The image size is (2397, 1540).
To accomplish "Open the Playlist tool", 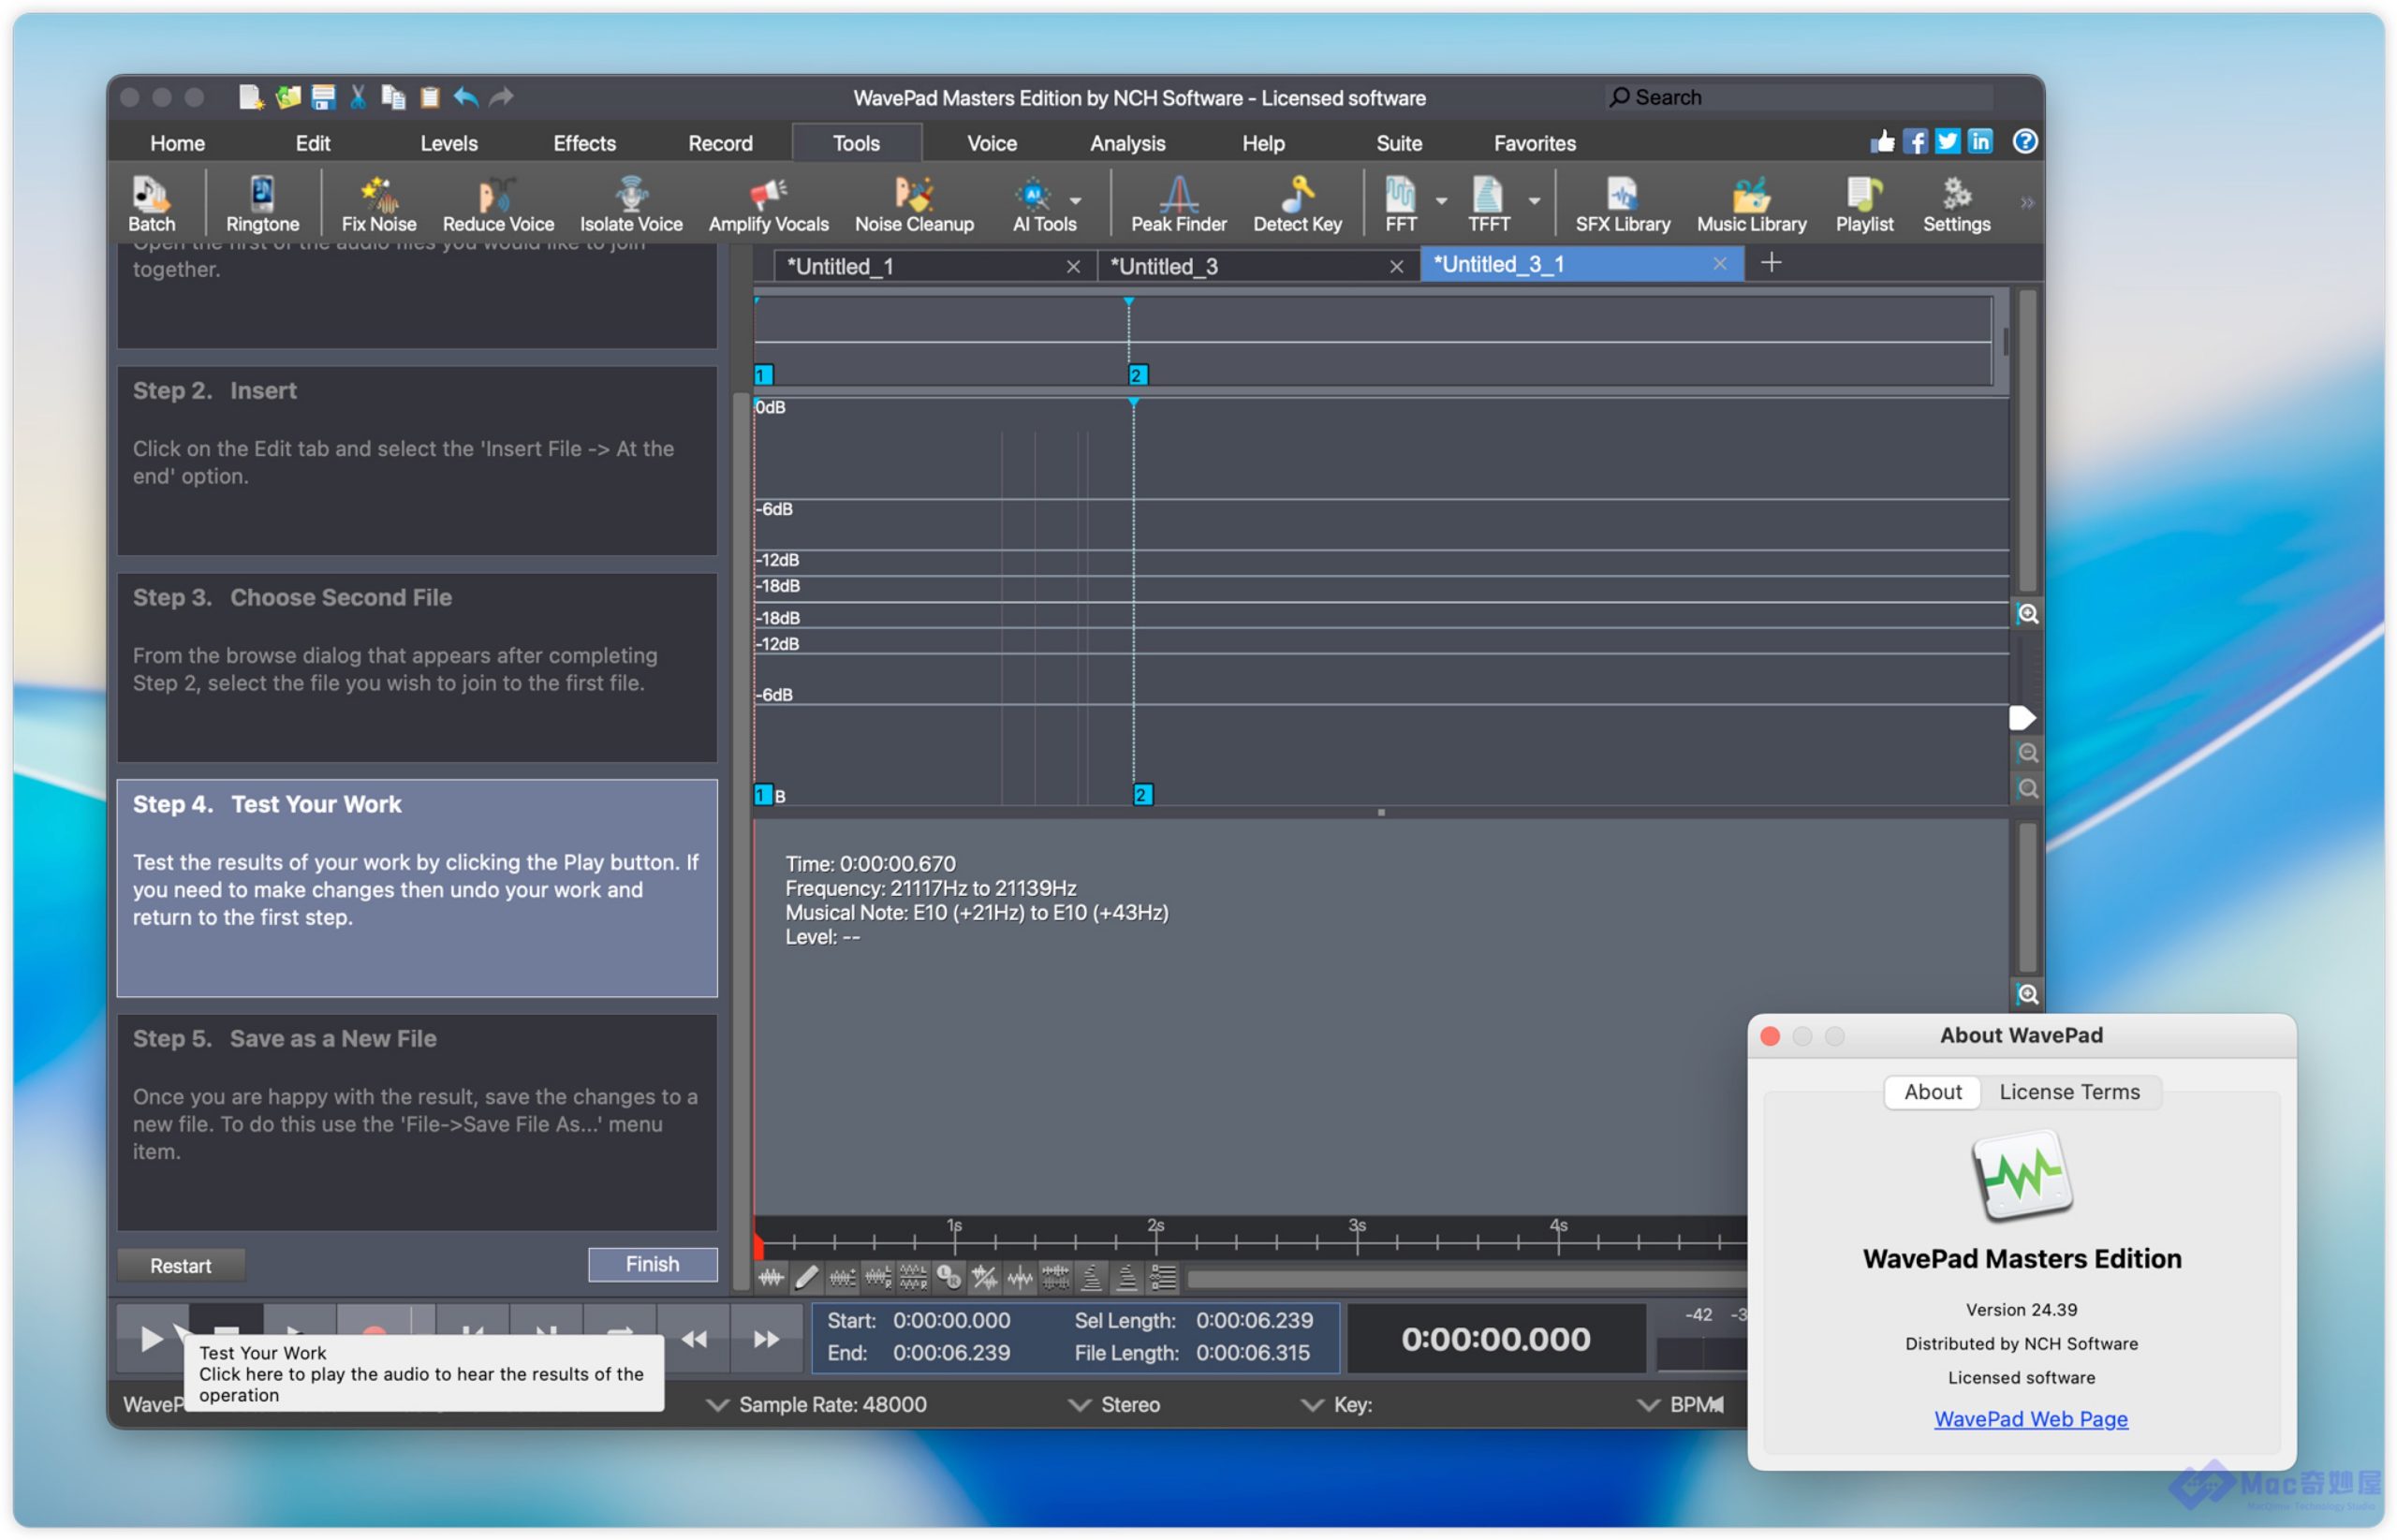I will tap(1864, 204).
